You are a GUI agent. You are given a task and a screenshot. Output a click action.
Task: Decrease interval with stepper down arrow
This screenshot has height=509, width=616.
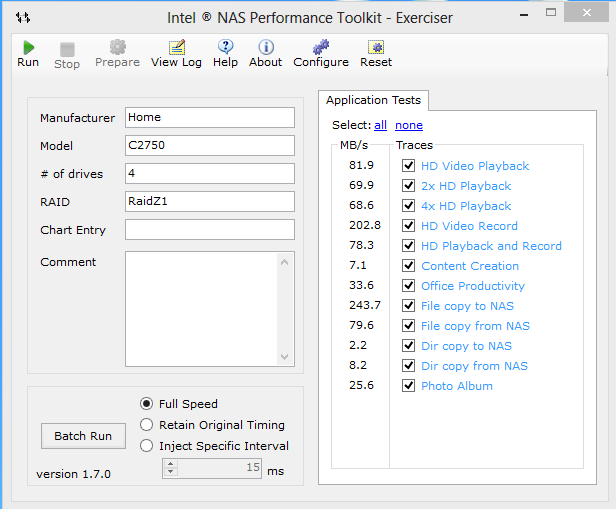coord(170,471)
